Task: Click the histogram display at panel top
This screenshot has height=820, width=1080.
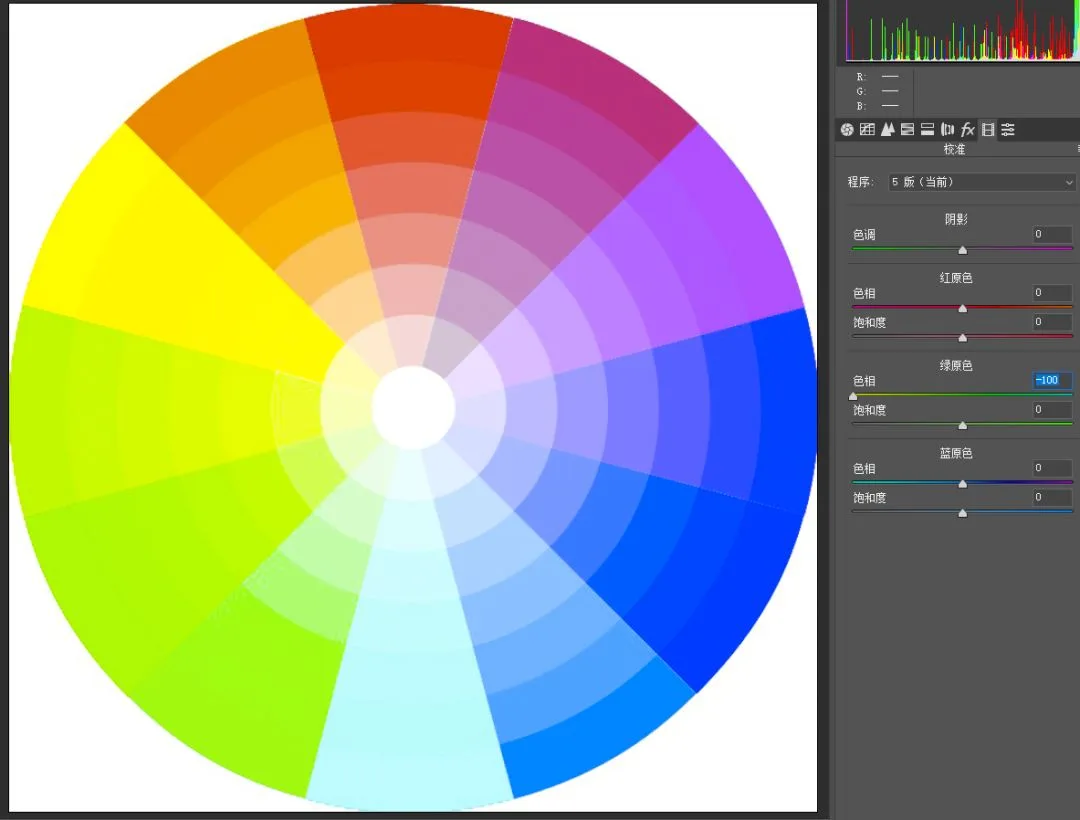Action: 962,30
